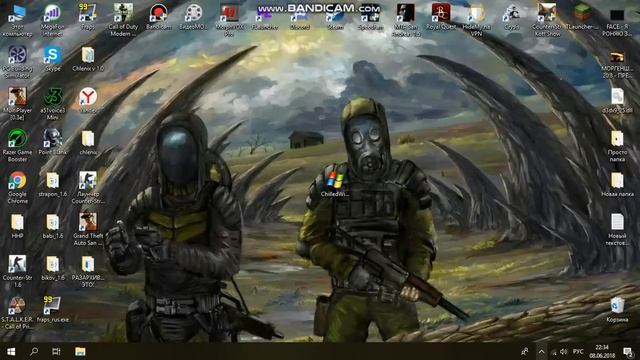Open the Action Center notifications
This screenshot has width=640, height=360.
click(x=628, y=351)
